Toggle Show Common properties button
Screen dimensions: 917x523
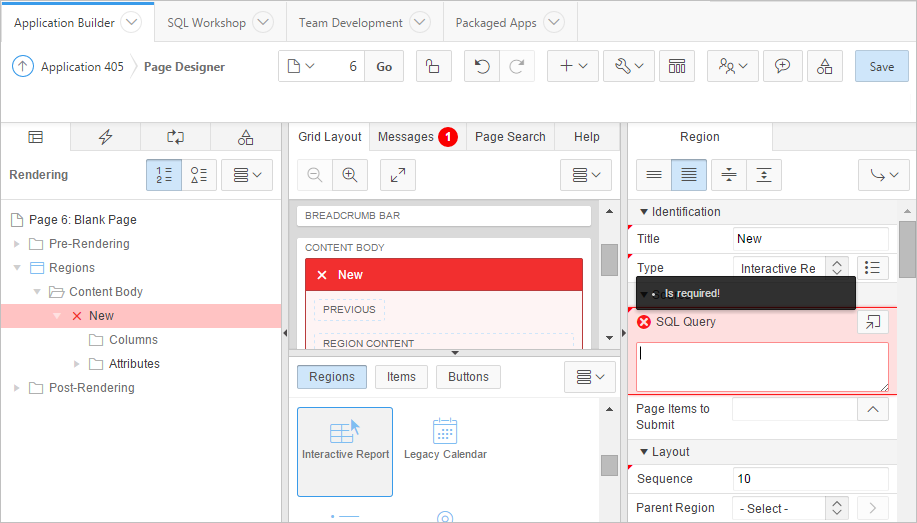654,175
